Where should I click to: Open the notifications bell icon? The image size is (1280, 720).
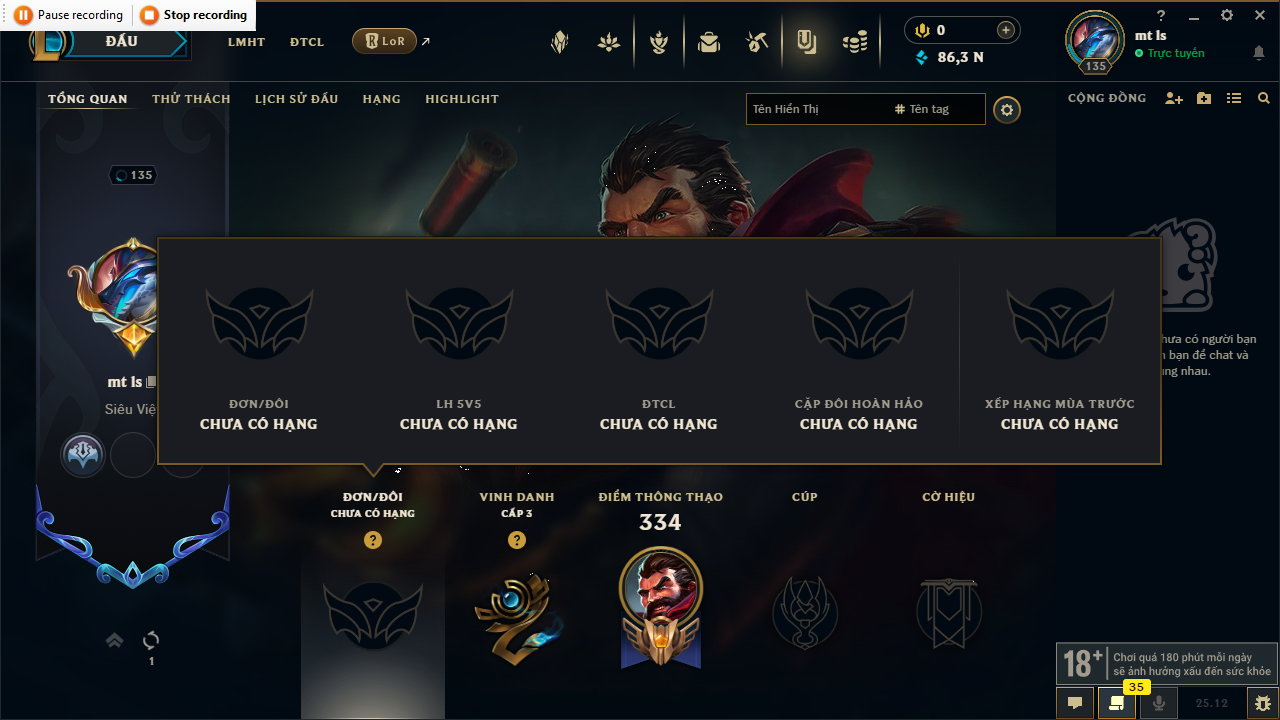point(1259,53)
